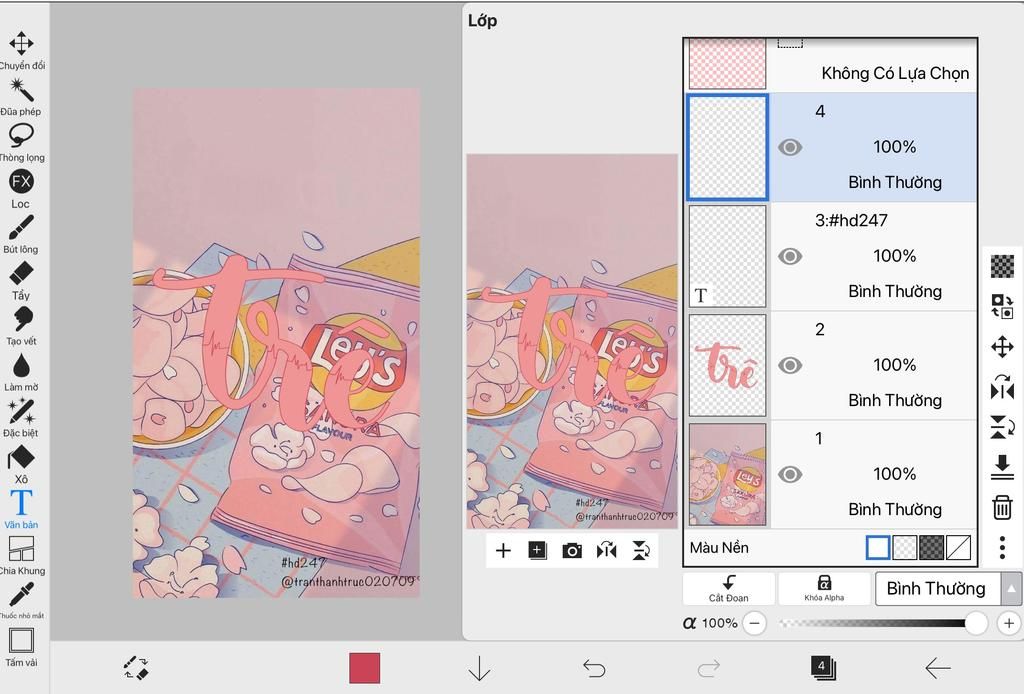This screenshot has width=1024, height=694.
Task: Hide layer 3:#hd247 with eye icon
Action: 790,257
